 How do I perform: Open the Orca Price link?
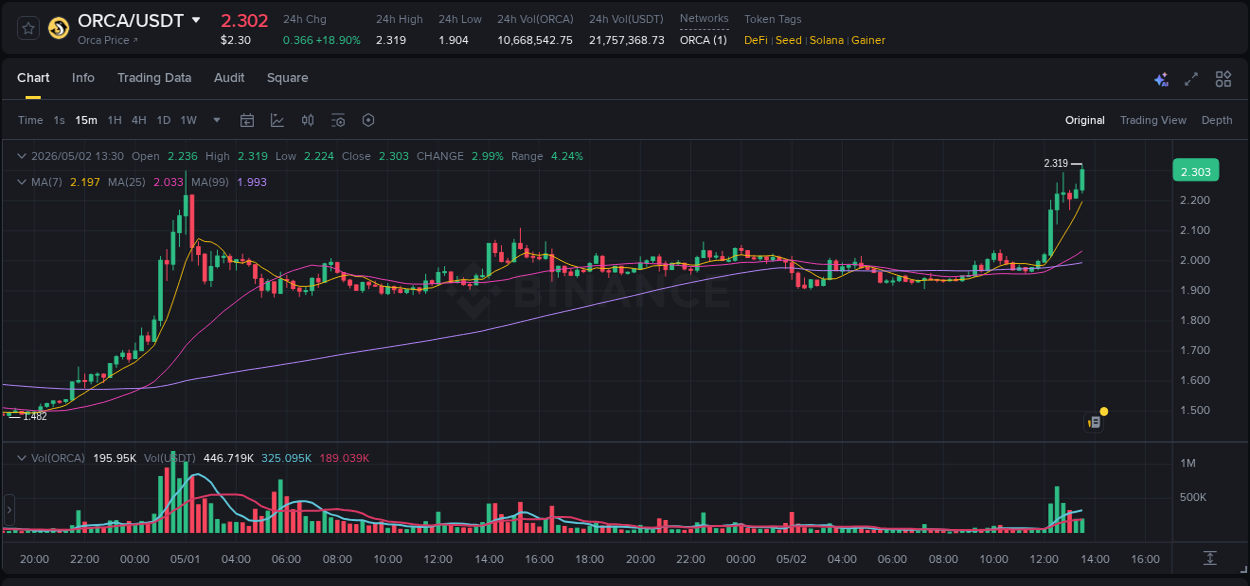tap(108, 40)
